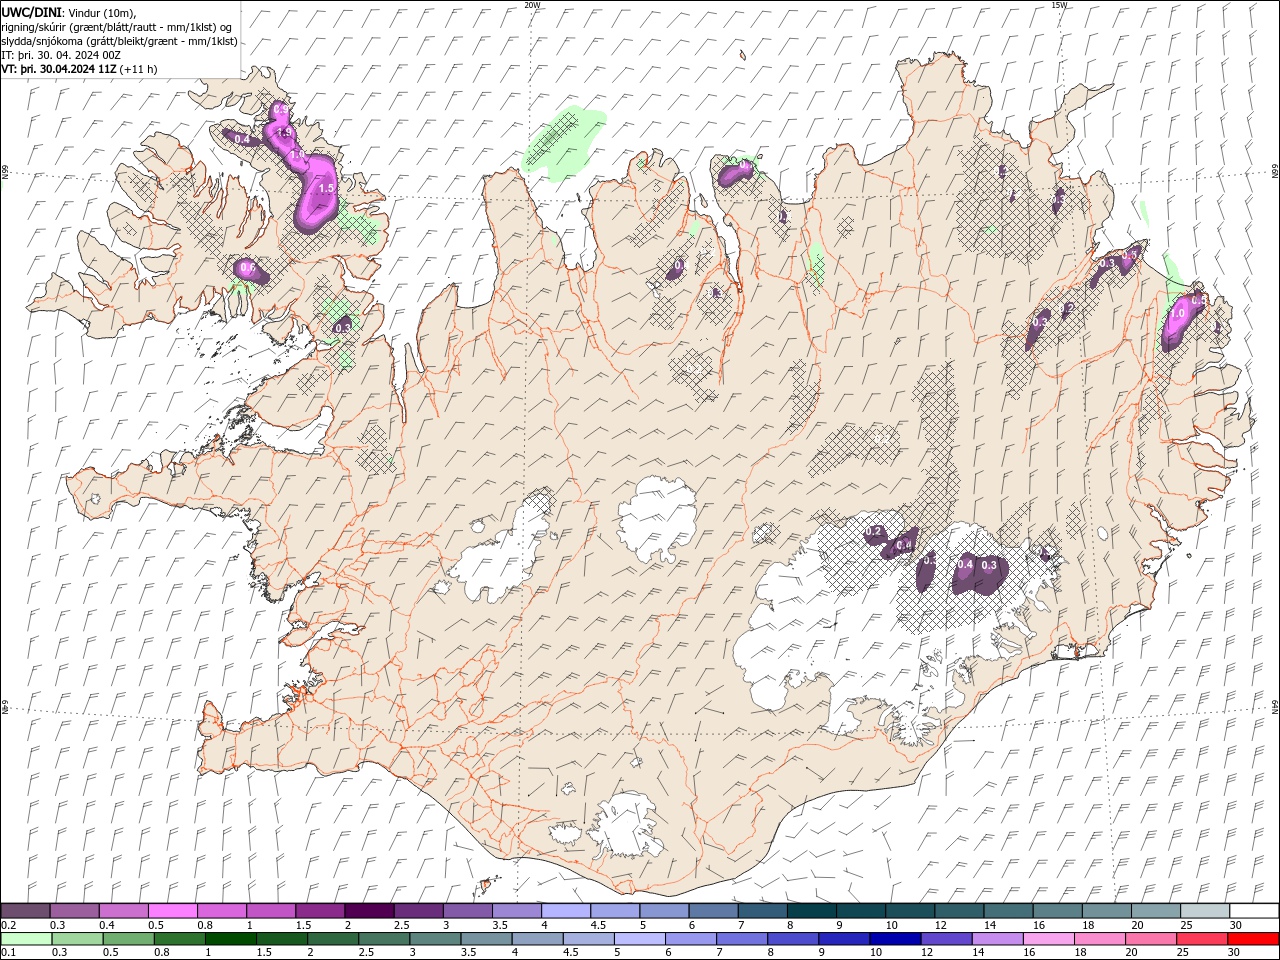Click the 15W longitude label on the top edge

pyautogui.click(x=1059, y=5)
